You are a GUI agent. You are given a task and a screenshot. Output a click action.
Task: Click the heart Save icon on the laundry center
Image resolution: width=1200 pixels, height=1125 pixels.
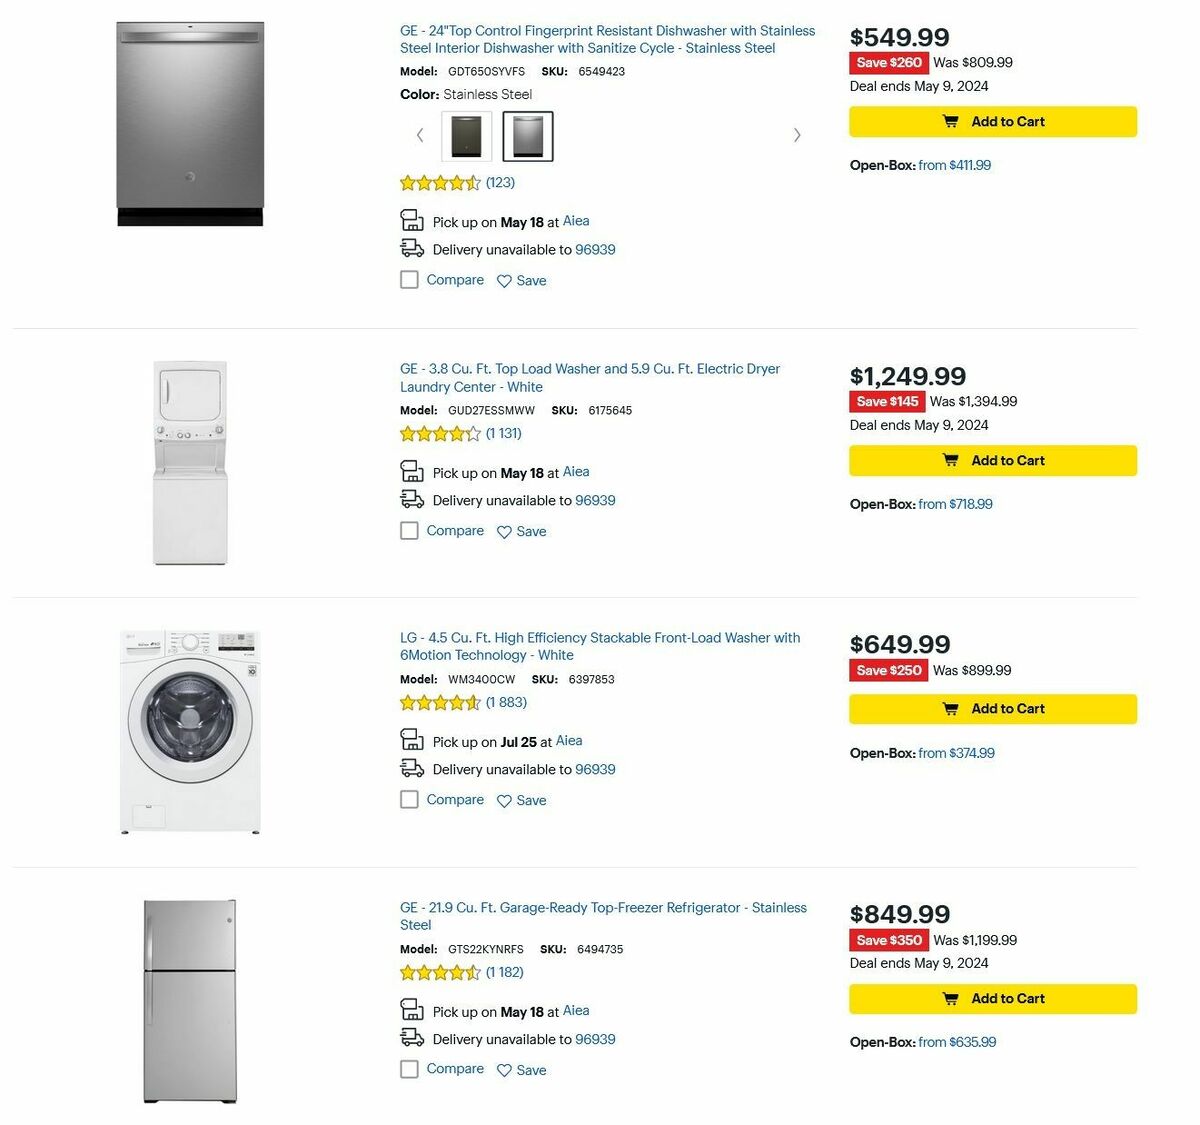coord(504,531)
